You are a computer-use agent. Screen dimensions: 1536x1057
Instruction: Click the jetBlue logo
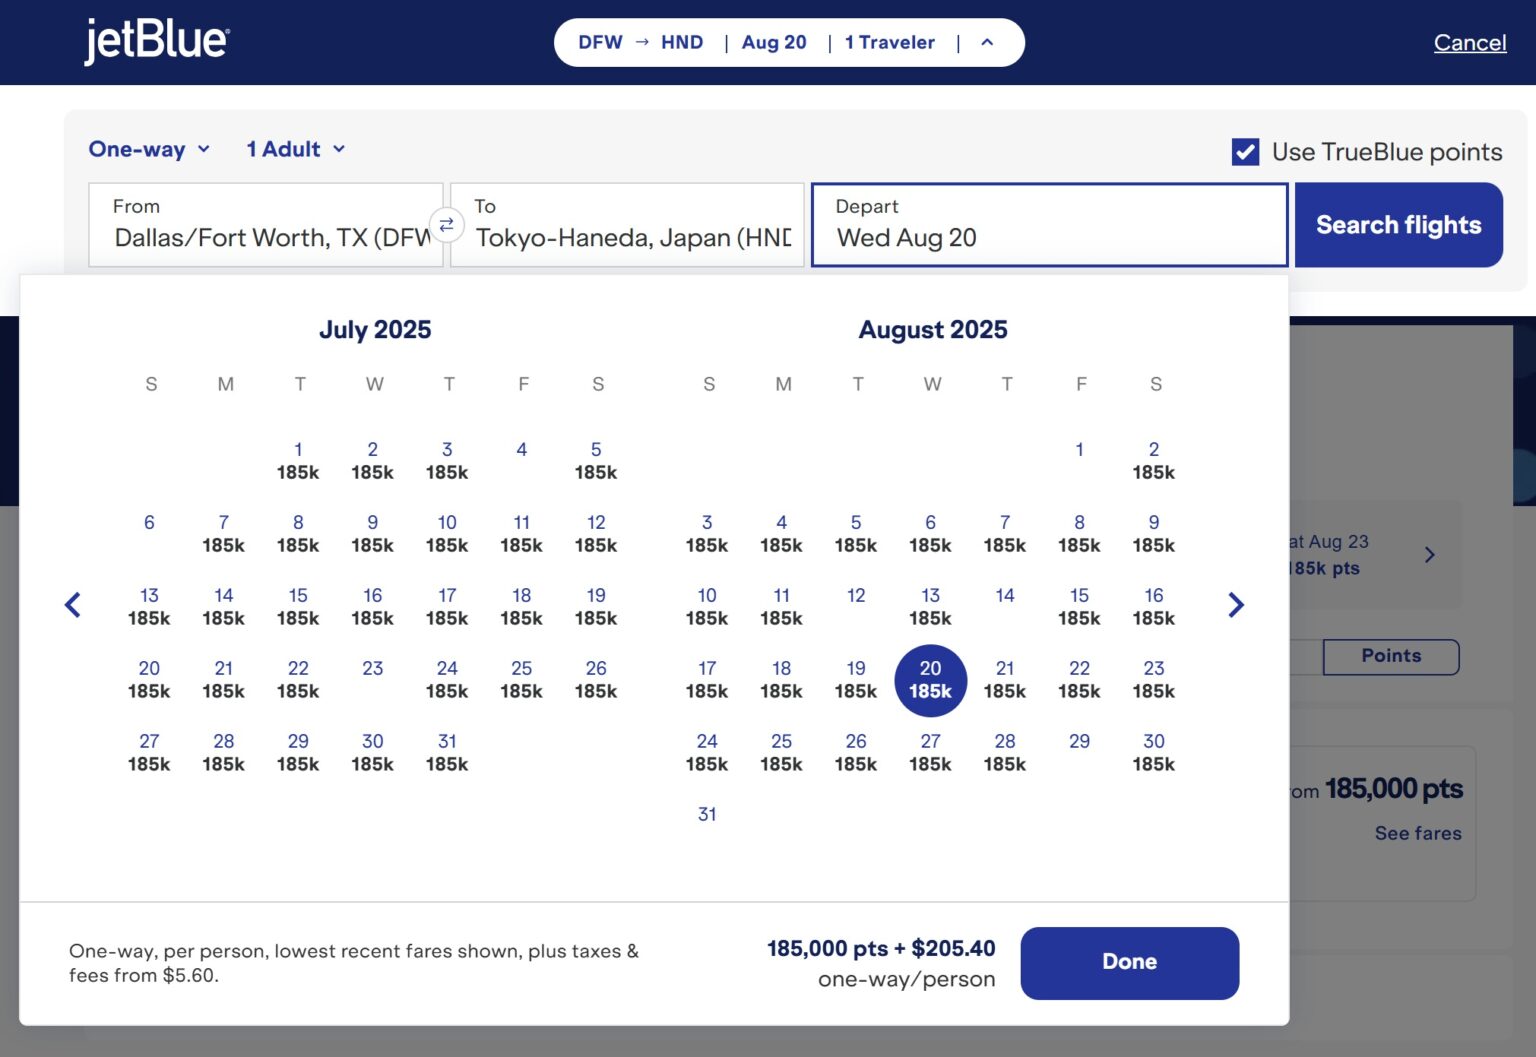click(155, 41)
